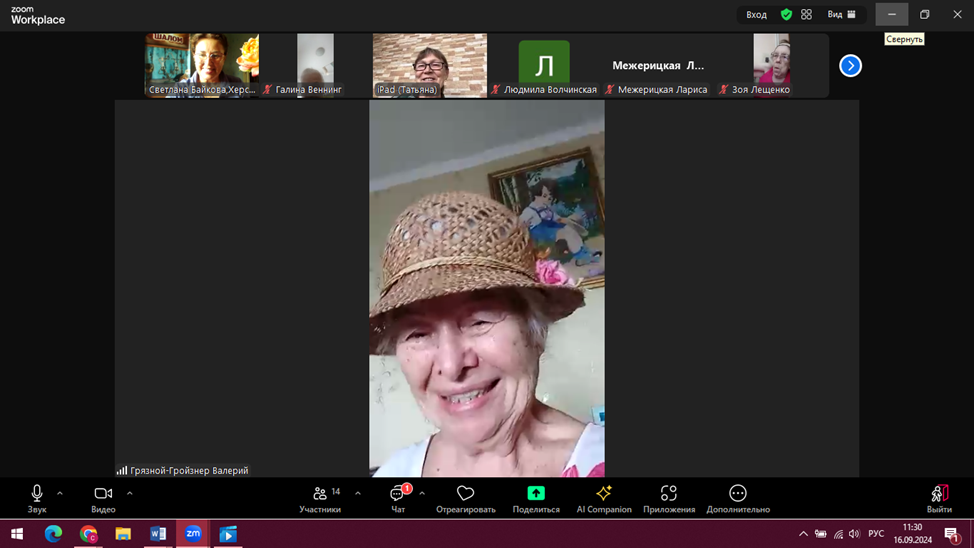Click the Вход sign-in menu item

point(756,15)
